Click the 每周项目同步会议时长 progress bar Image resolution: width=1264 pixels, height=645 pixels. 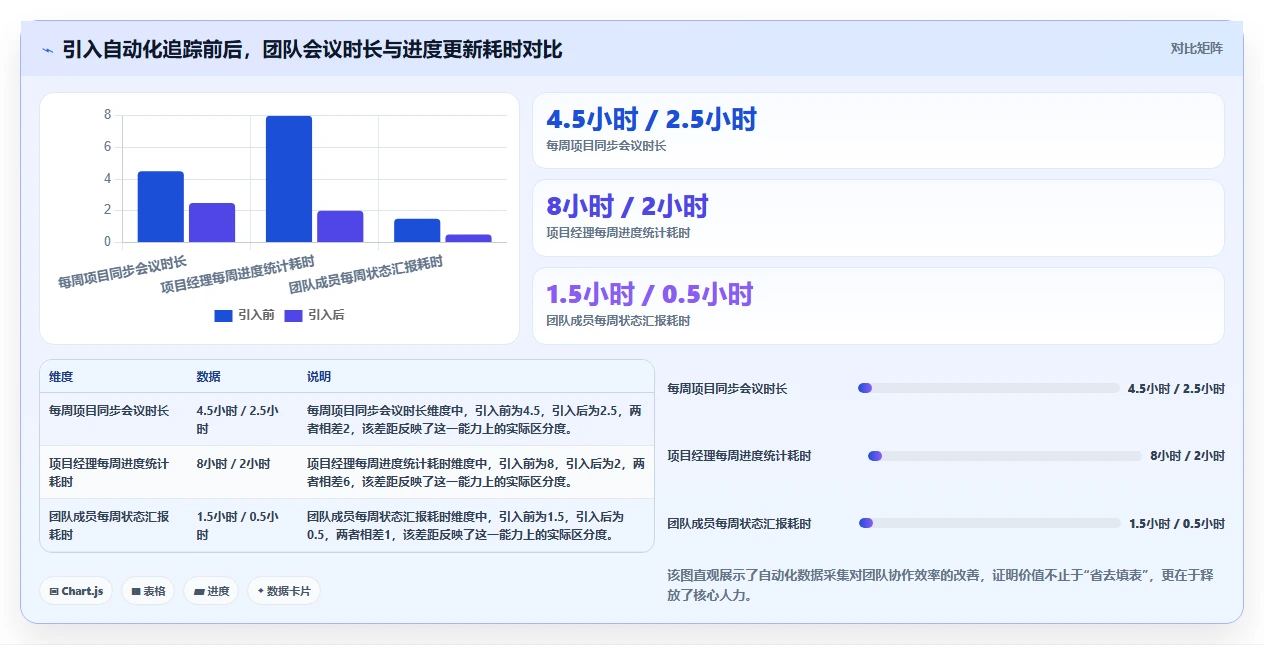(989, 388)
